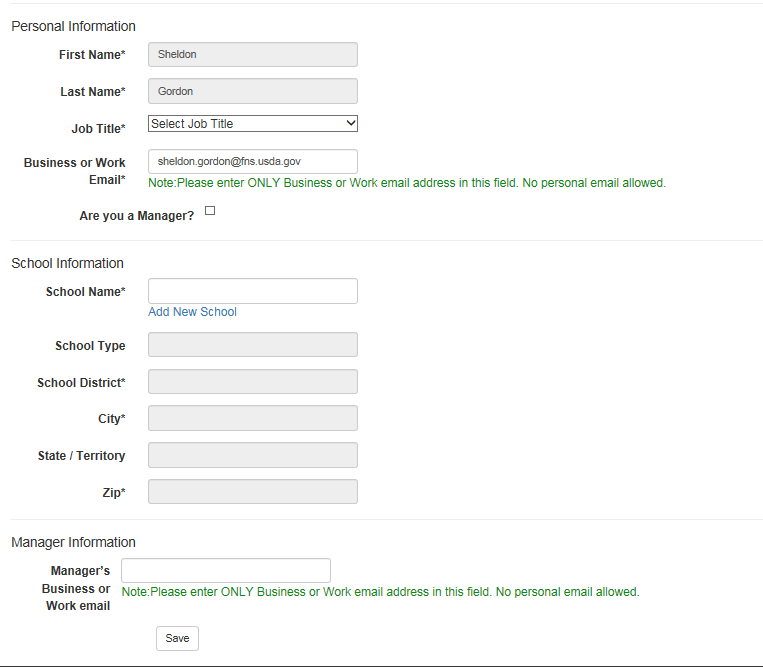The height and width of the screenshot is (667, 763).
Task: Focus the Manager's Business or Work email input
Action: click(x=225, y=570)
